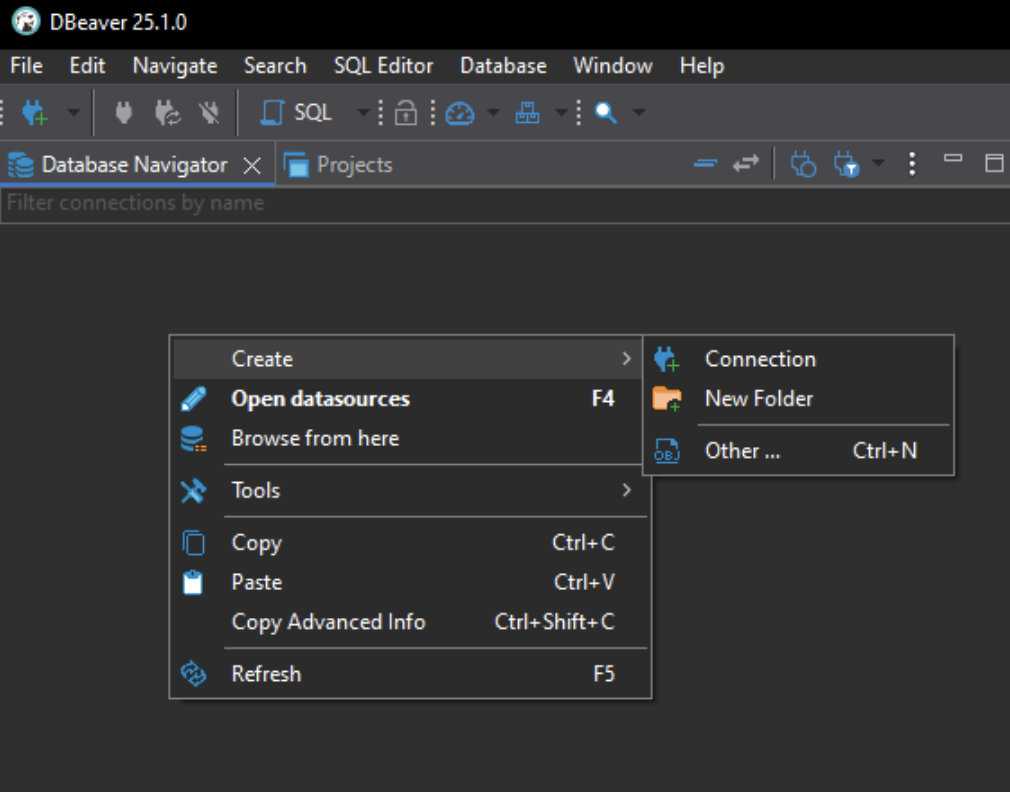Choose Browse from here in context menu
The width and height of the screenshot is (1010, 792).
click(408, 438)
